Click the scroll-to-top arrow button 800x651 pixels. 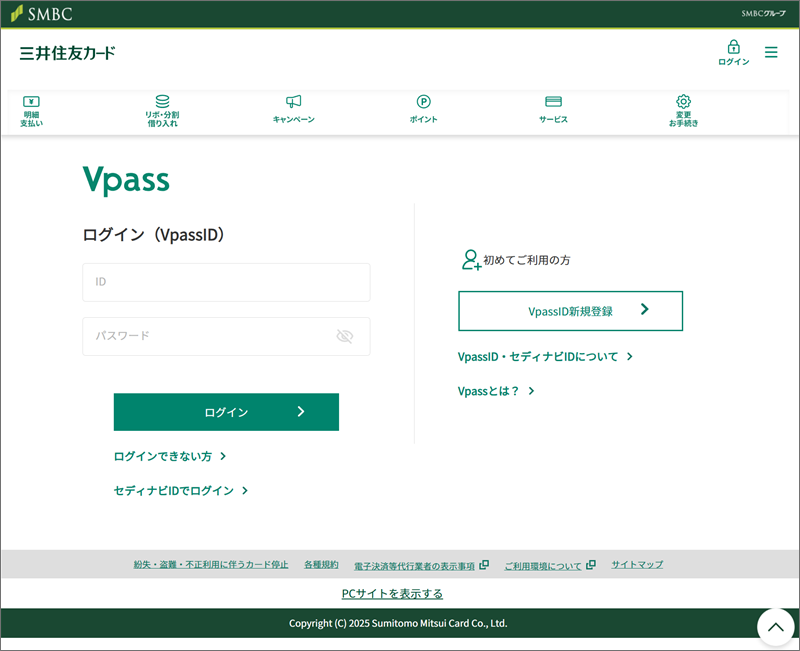click(776, 627)
